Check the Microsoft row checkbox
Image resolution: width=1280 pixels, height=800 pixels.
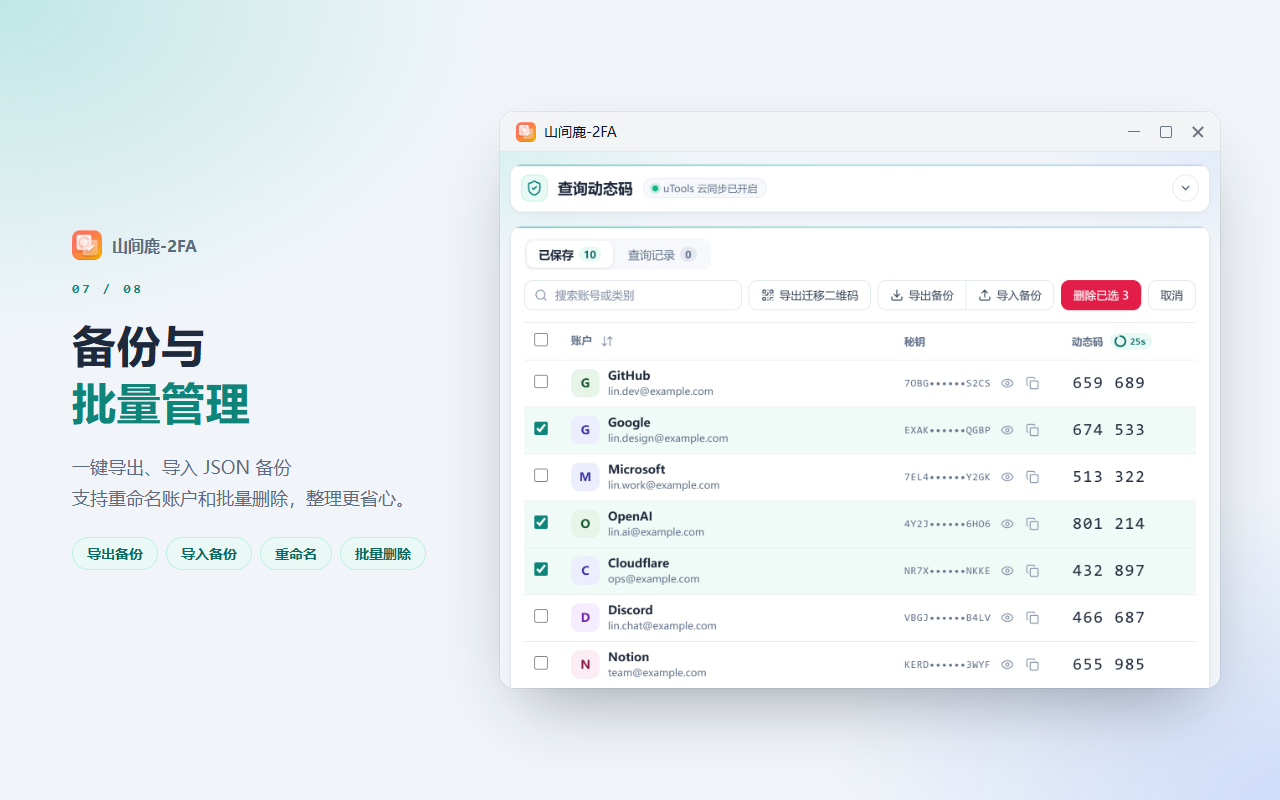click(x=541, y=475)
